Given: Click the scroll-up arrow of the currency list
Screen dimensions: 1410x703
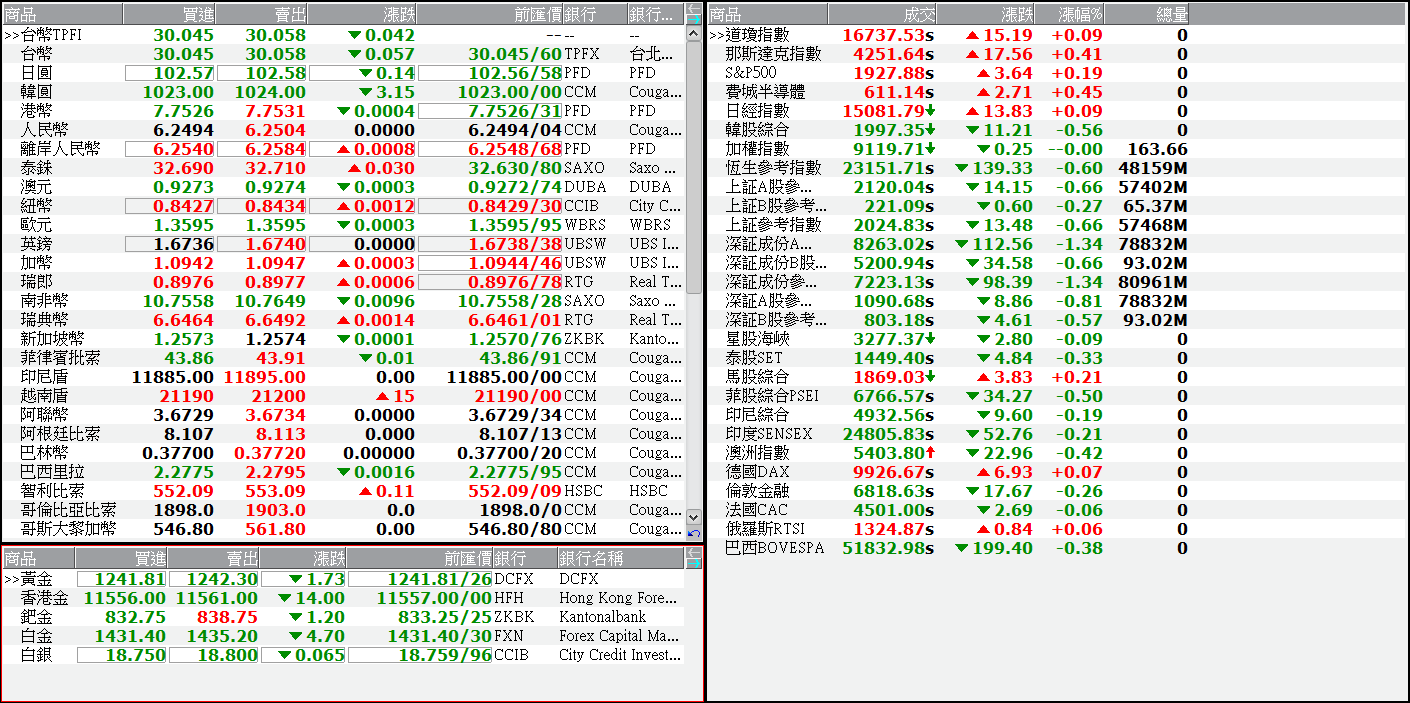Looking at the screenshot, I should point(695,33).
